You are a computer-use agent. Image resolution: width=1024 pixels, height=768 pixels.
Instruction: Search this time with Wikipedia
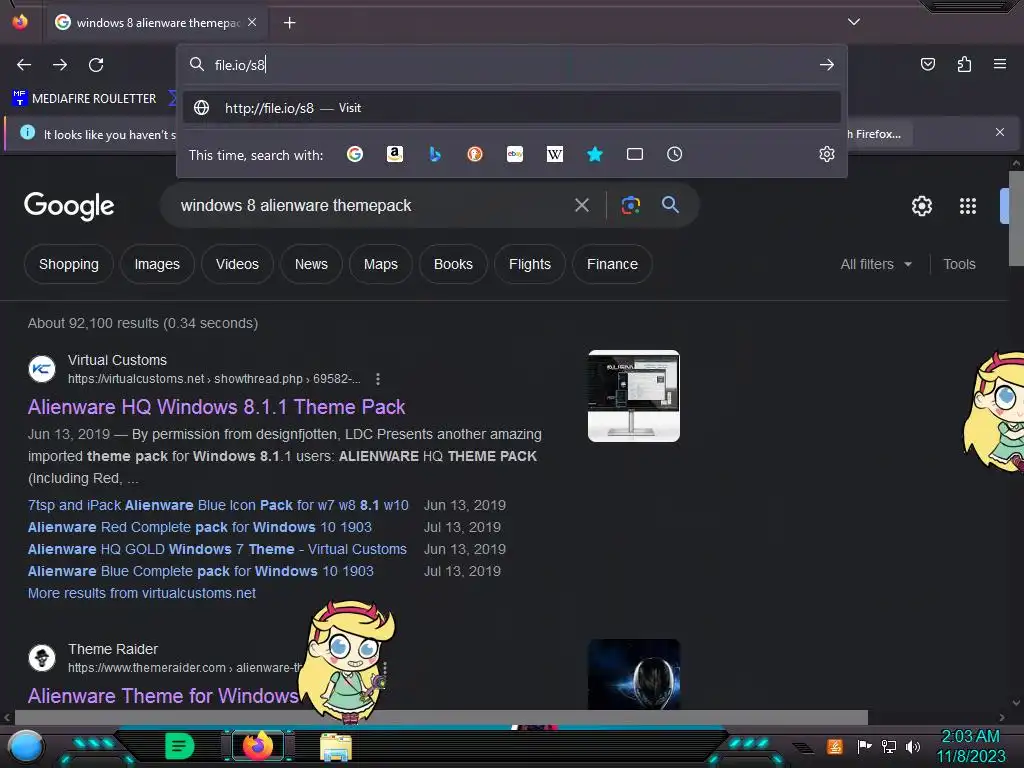(x=554, y=154)
